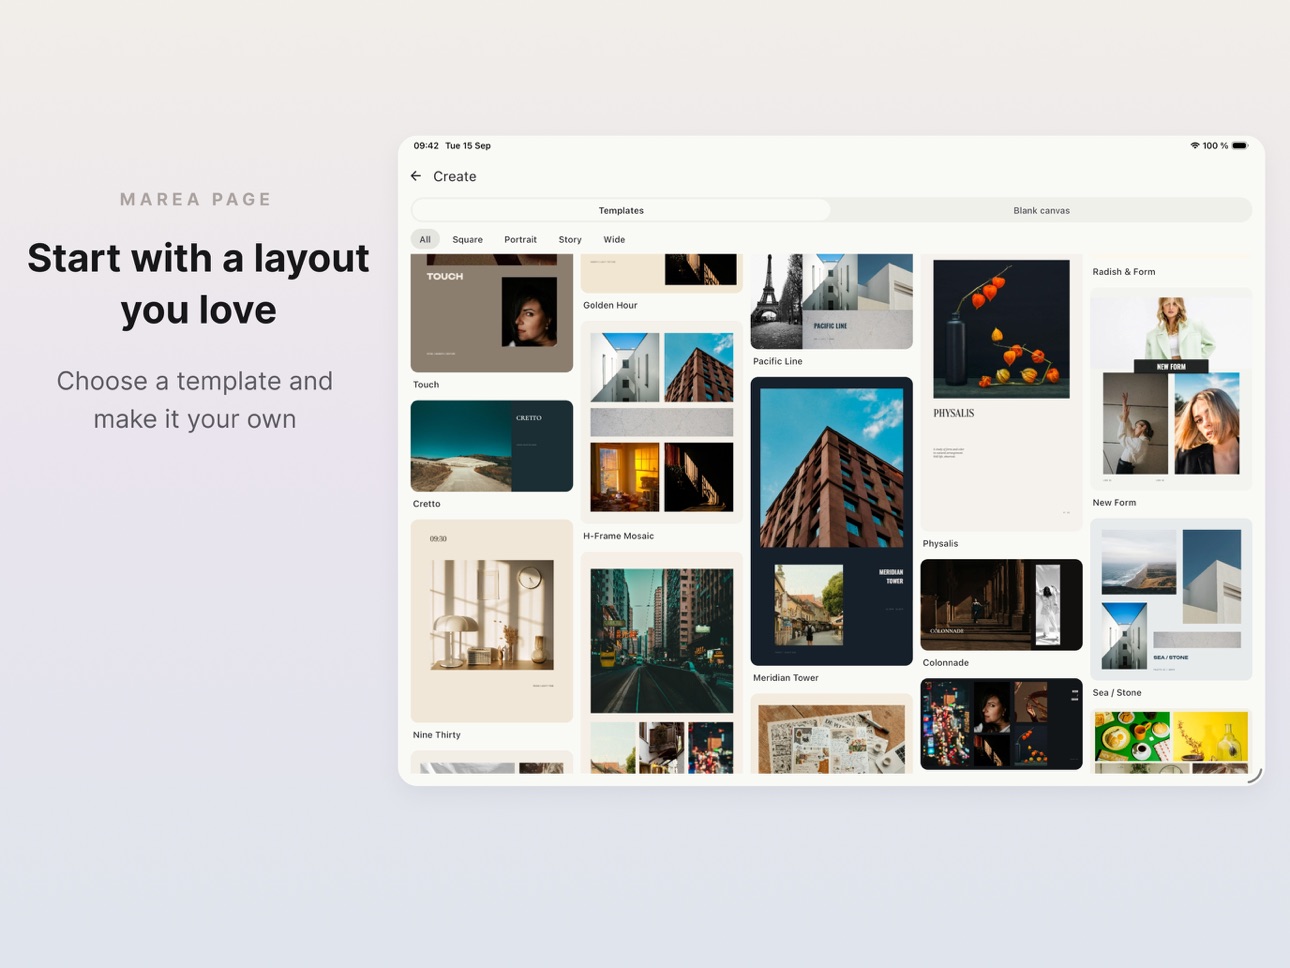Click the Physalis caption text
The width and height of the screenshot is (1290, 968).
pyautogui.click(x=940, y=544)
